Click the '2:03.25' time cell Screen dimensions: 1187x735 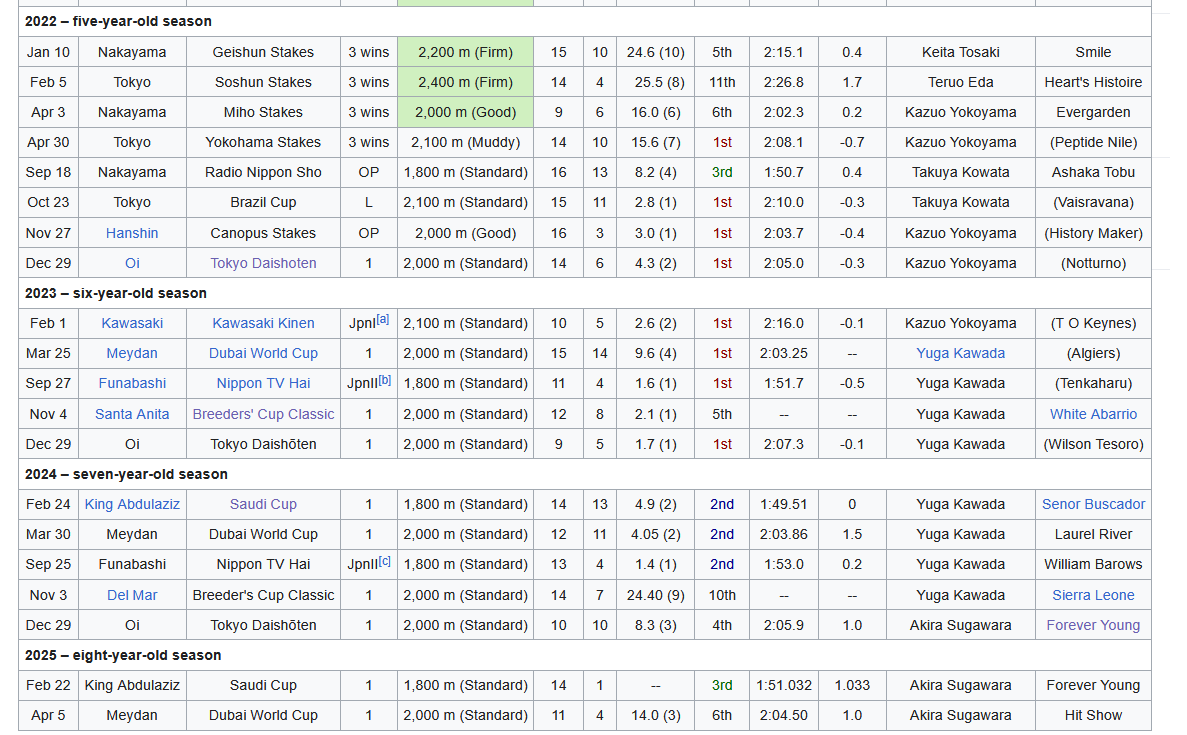pos(784,353)
